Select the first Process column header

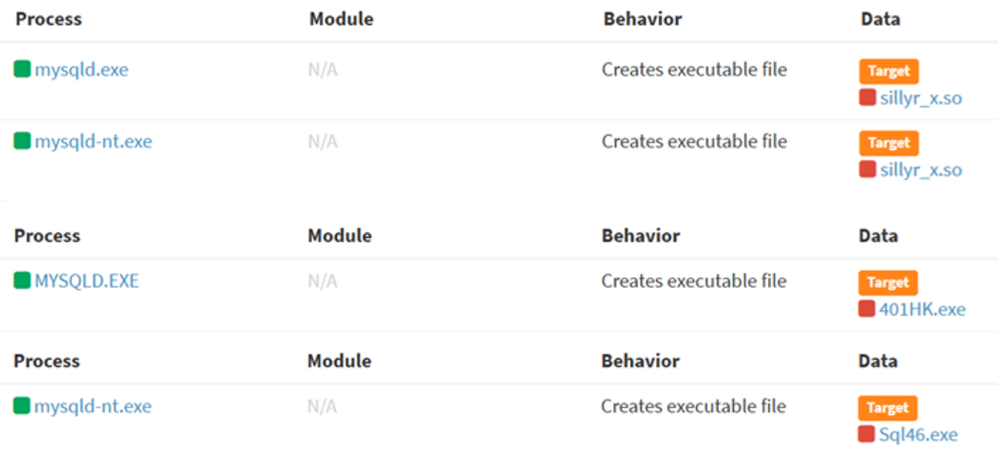point(49,19)
